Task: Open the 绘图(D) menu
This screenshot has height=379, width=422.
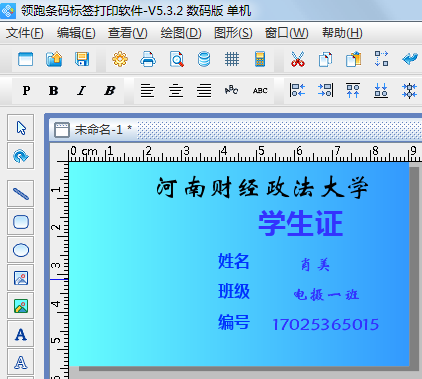Action: click(181, 33)
